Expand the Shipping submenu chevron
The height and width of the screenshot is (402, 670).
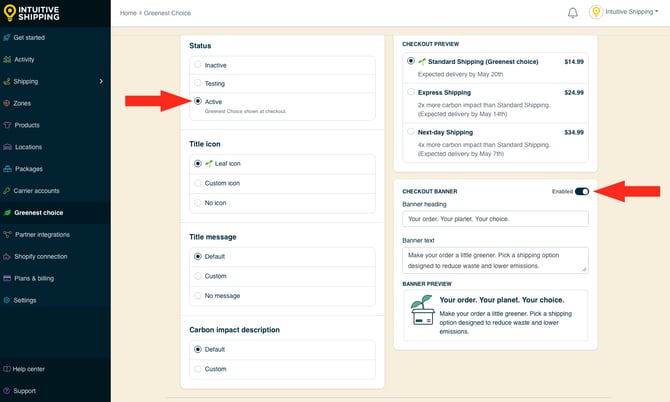[101, 81]
